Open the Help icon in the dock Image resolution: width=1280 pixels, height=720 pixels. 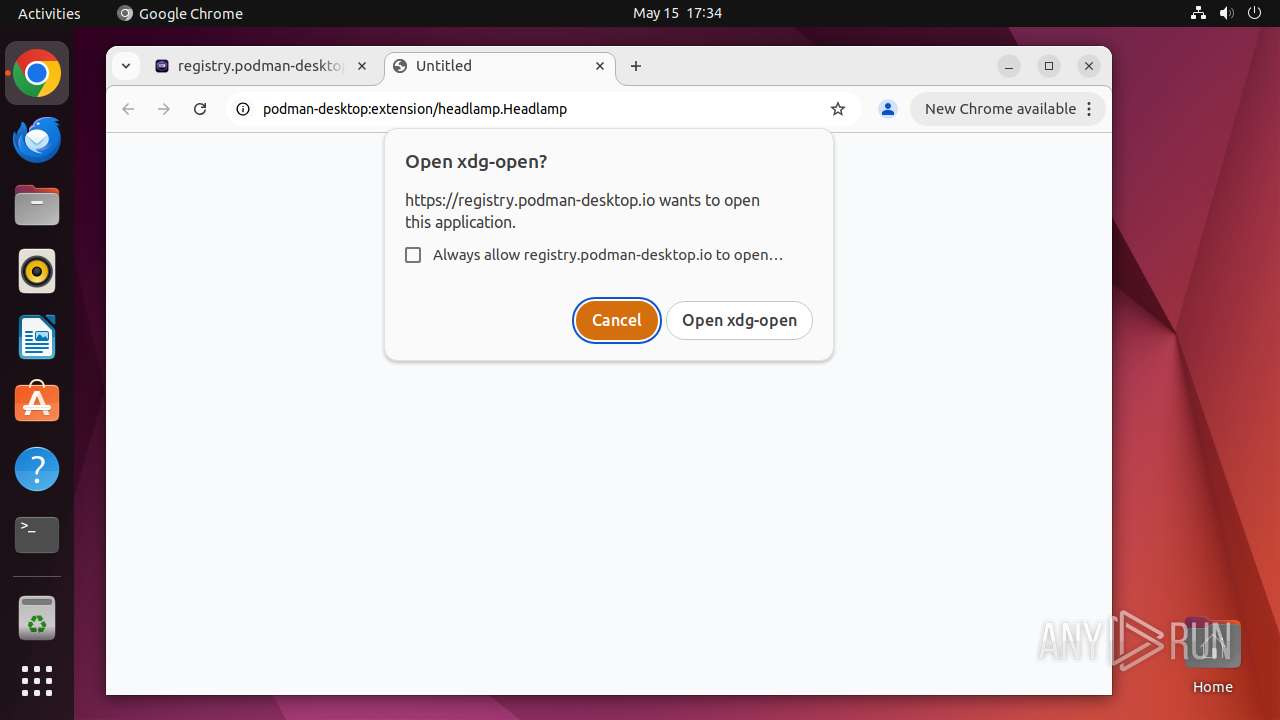(x=37, y=469)
